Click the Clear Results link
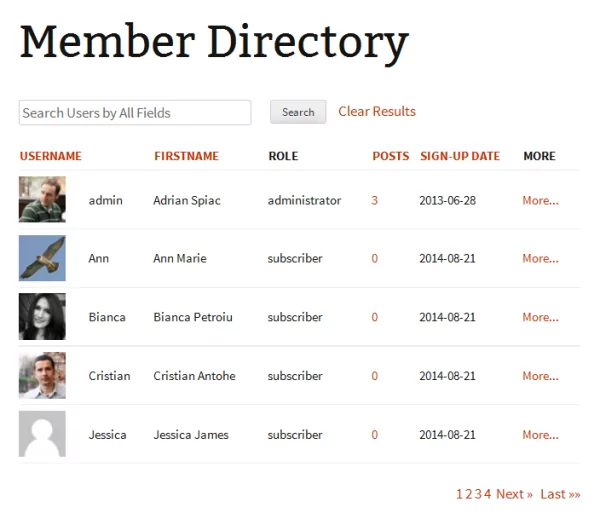Screen dimensions: 600x513 [x=377, y=112]
